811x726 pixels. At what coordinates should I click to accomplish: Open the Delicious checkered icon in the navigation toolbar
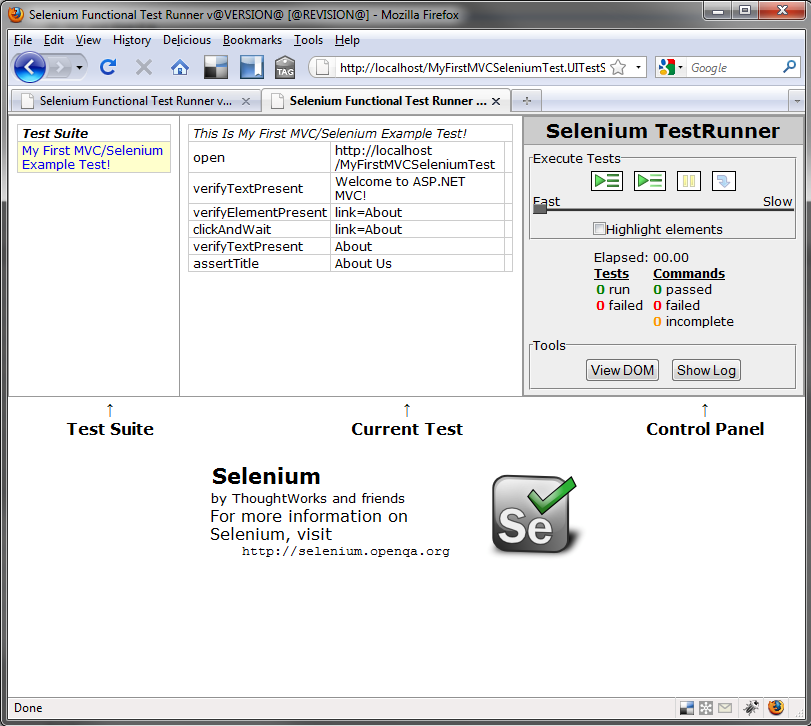[x=216, y=67]
